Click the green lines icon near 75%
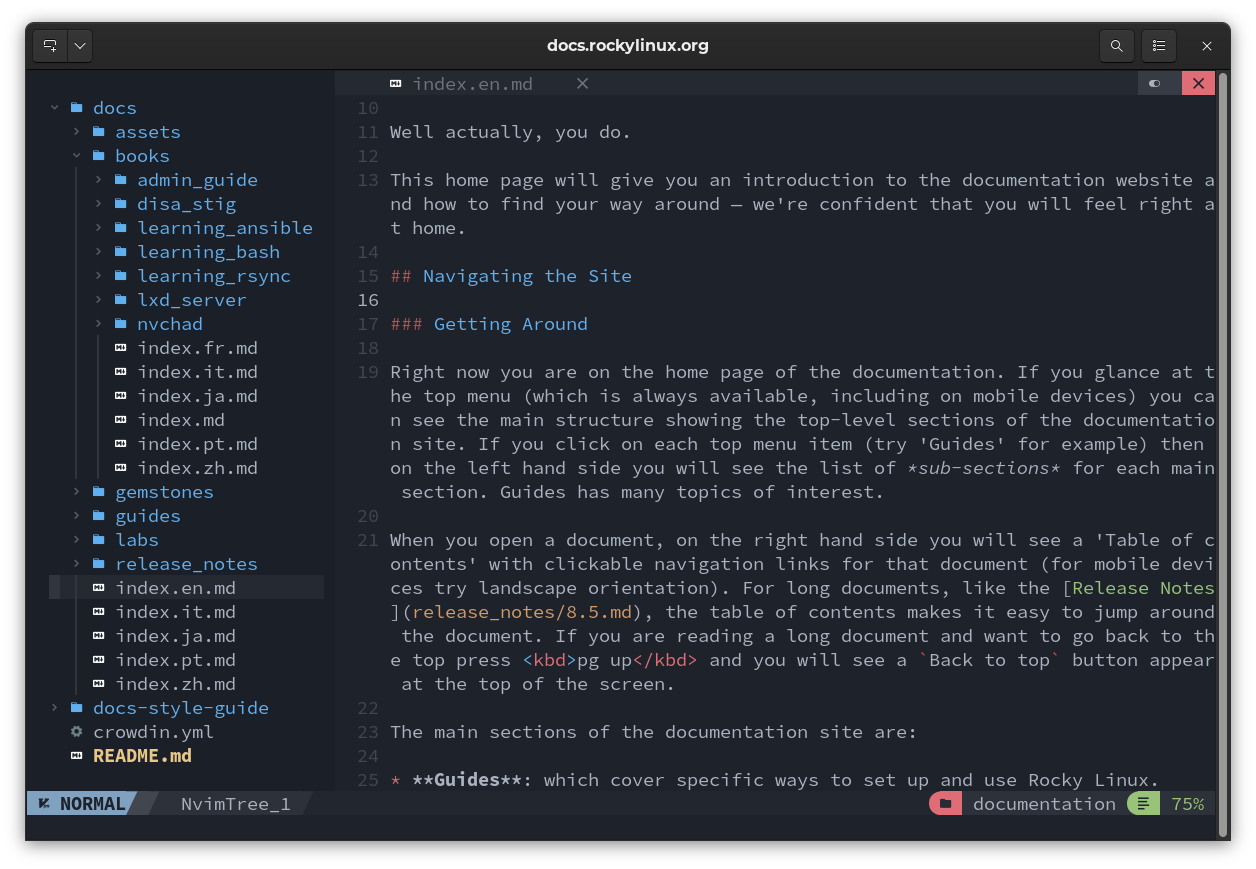 pyautogui.click(x=1143, y=804)
